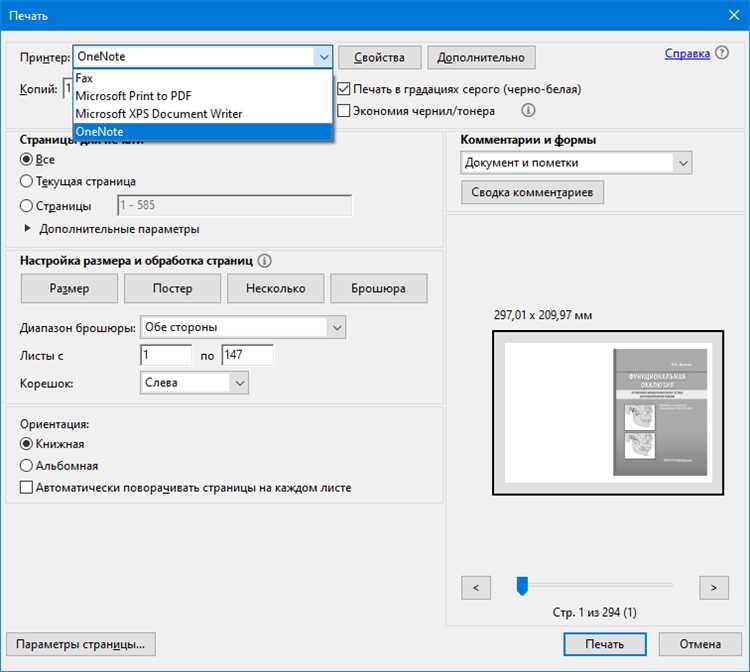The image size is (750, 672).
Task: Choose Книжная orientation
Action: (26, 444)
